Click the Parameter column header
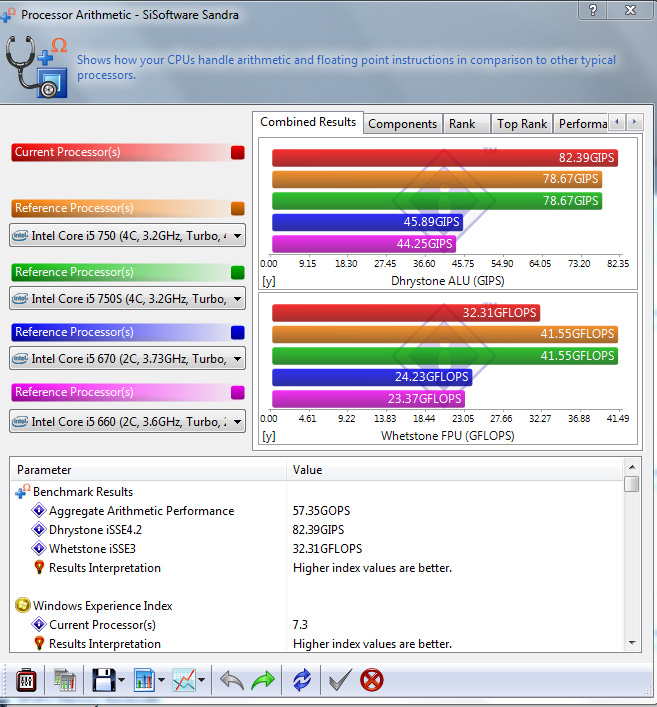The image size is (657, 707). pos(148,470)
